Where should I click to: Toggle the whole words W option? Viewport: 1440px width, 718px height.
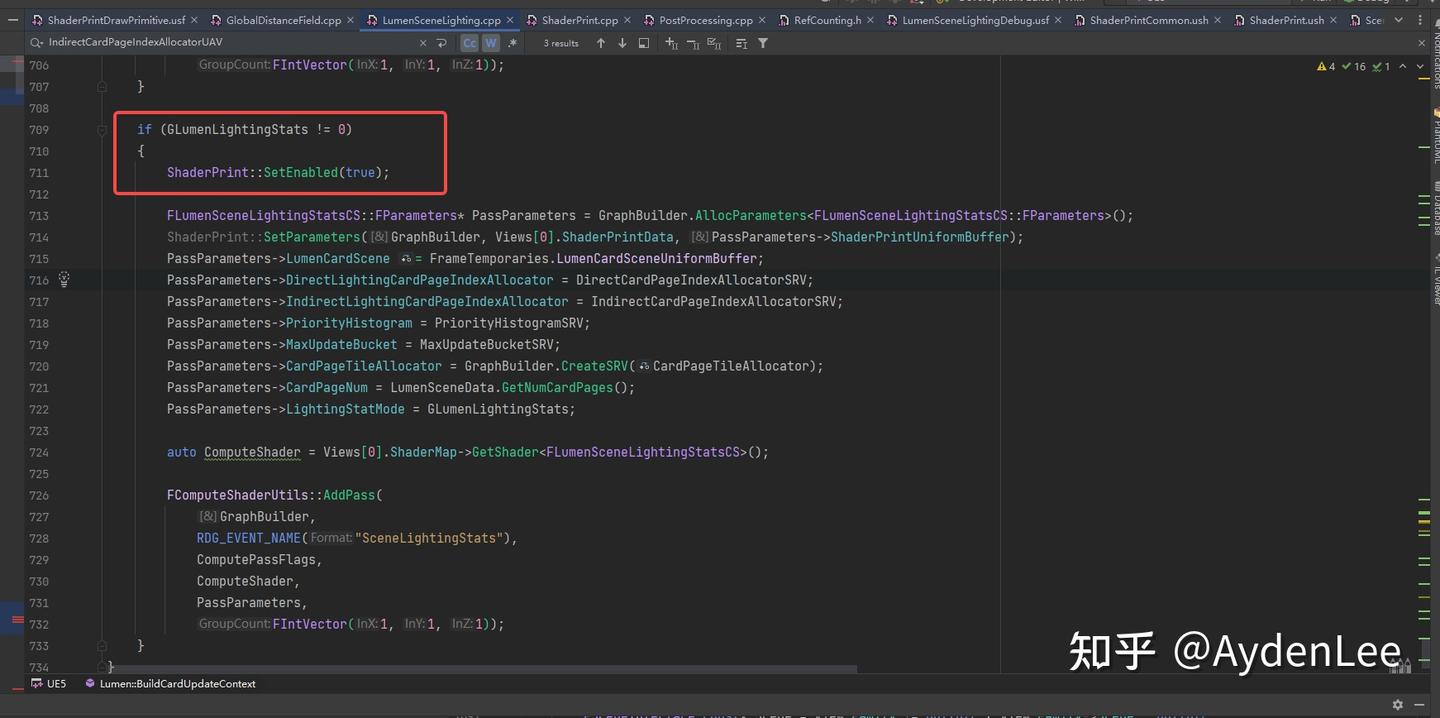tap(490, 43)
